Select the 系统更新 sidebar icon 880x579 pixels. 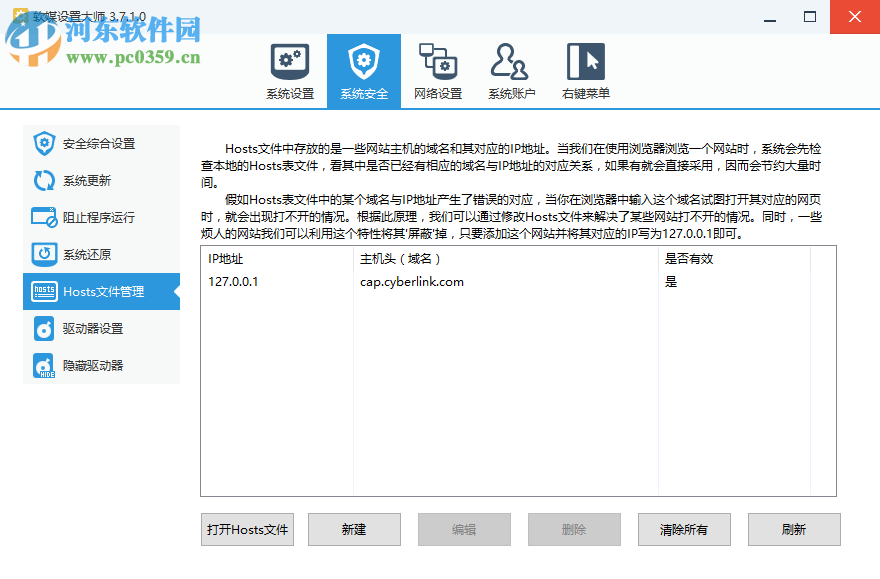43,180
